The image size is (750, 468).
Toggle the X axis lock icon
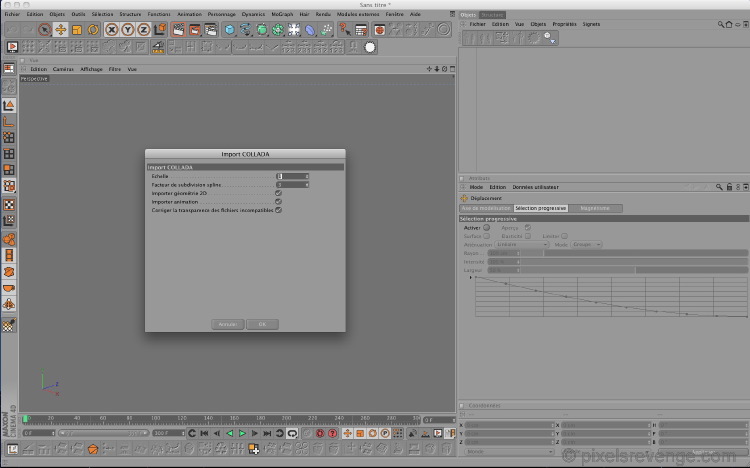pos(111,30)
